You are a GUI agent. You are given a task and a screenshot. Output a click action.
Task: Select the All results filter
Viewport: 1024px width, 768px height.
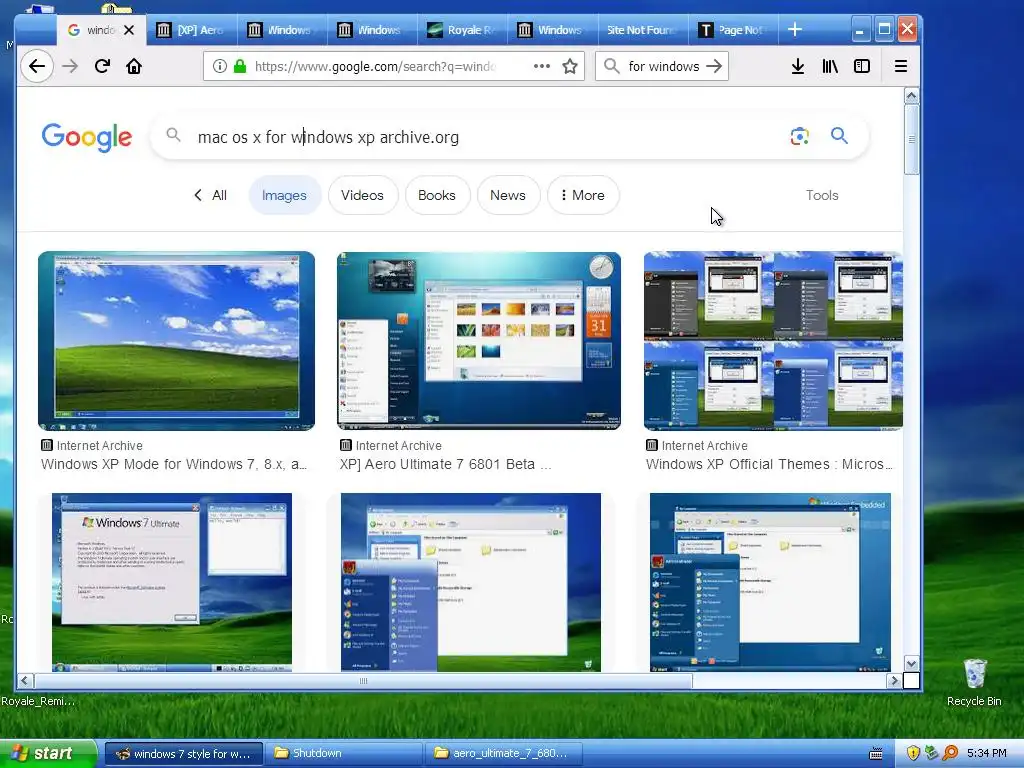point(211,195)
